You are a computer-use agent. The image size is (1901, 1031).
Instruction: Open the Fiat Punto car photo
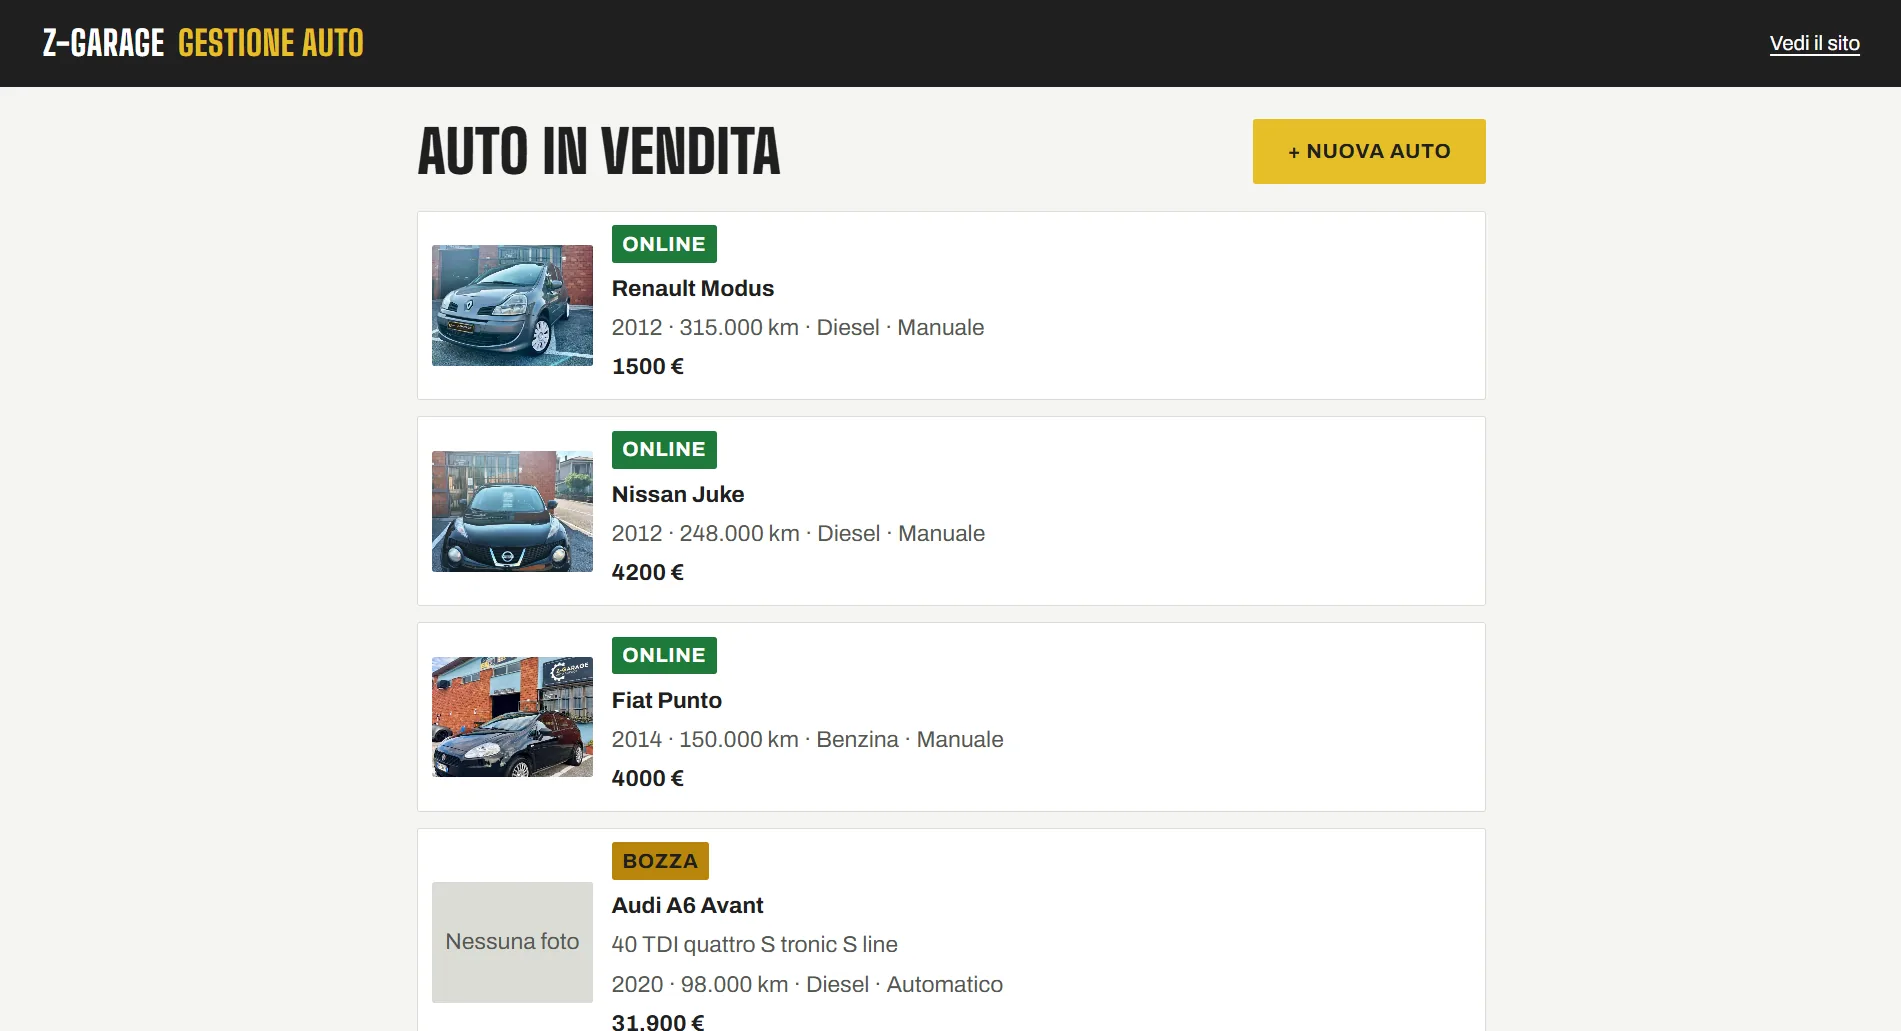coord(512,717)
